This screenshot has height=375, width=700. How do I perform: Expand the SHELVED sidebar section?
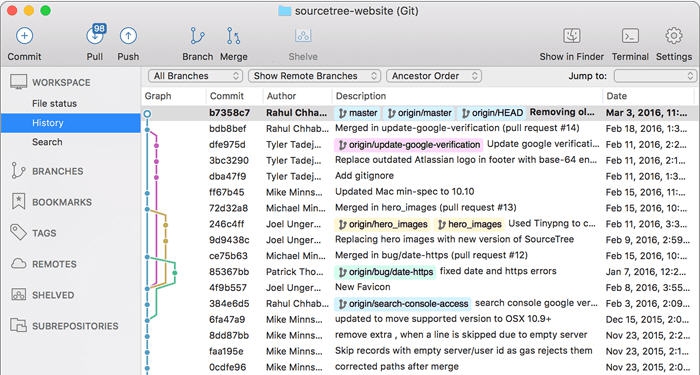coord(53,295)
